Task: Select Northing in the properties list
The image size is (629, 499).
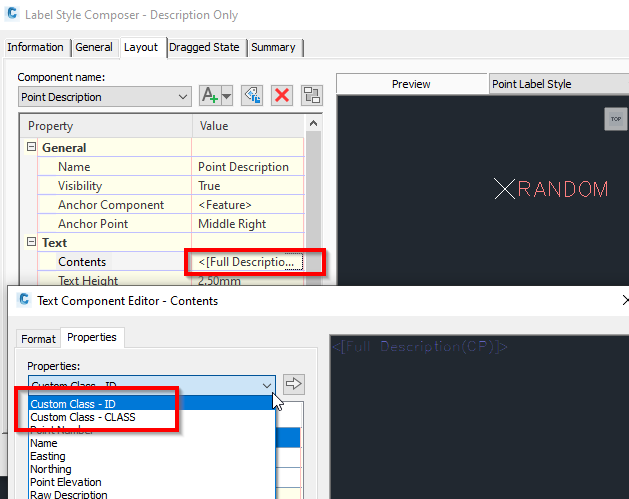Action: (152, 469)
